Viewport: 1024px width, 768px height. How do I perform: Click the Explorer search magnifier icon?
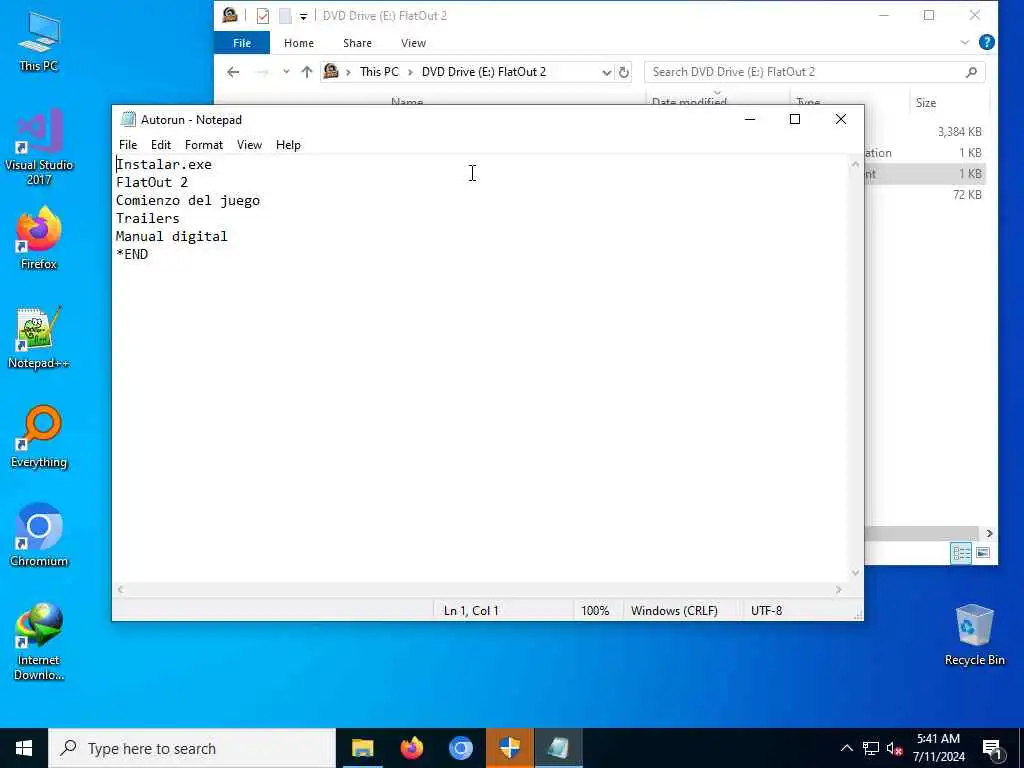coord(971,72)
